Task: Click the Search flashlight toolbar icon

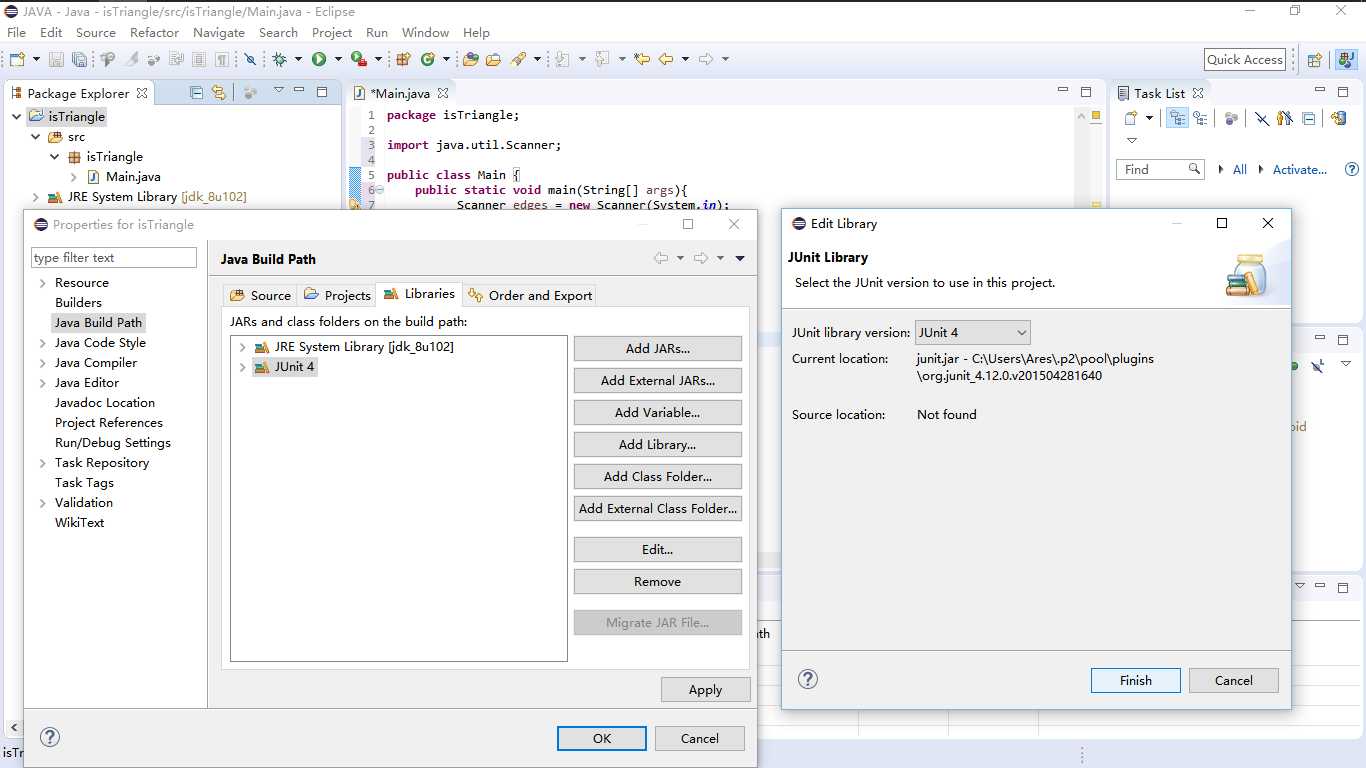Action: click(518, 59)
